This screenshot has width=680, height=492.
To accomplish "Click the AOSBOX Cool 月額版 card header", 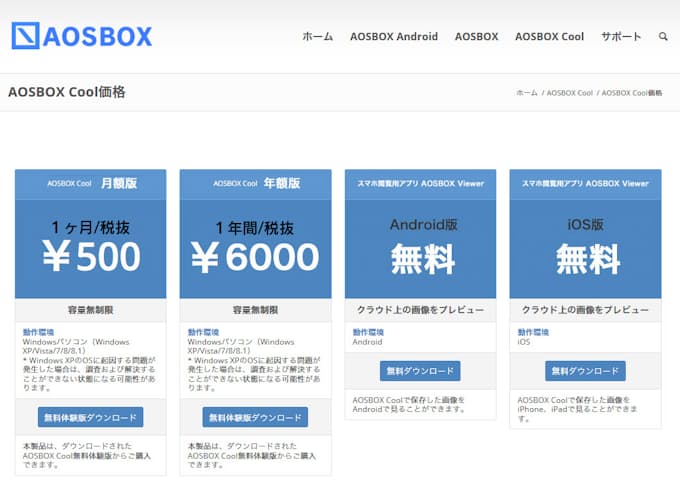I will pyautogui.click(x=90, y=183).
